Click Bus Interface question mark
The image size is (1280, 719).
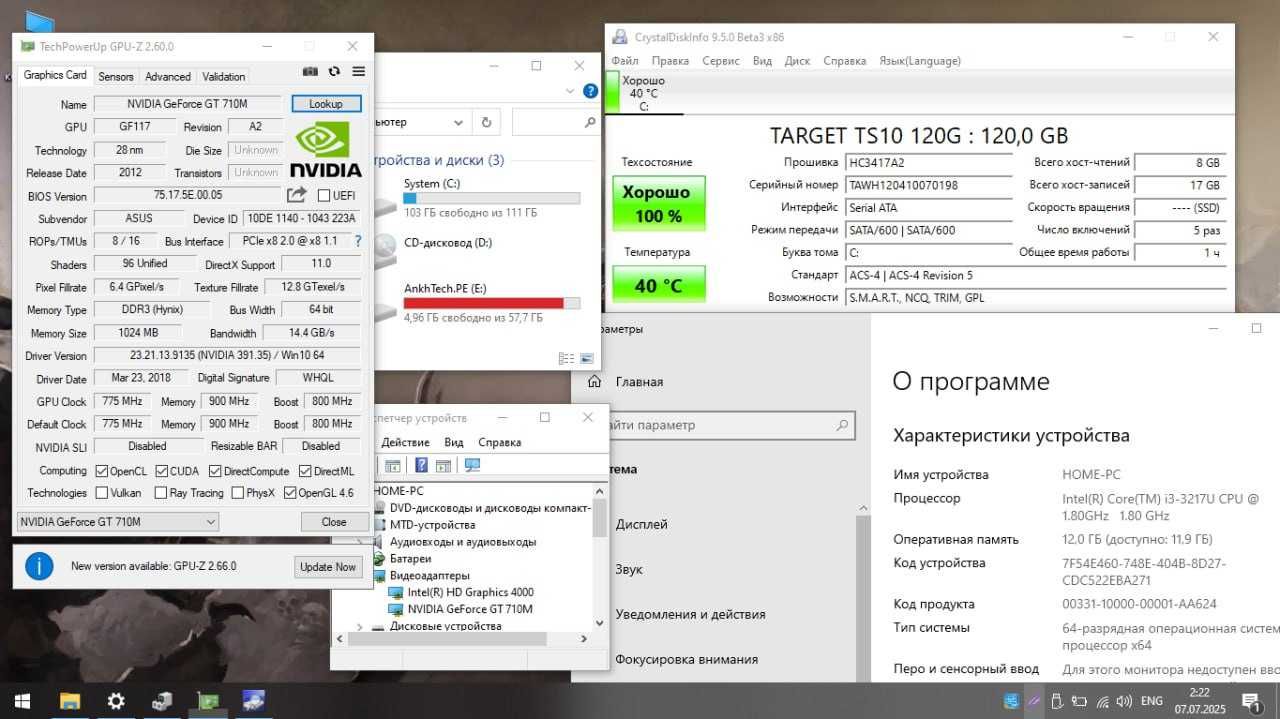[x=358, y=241]
